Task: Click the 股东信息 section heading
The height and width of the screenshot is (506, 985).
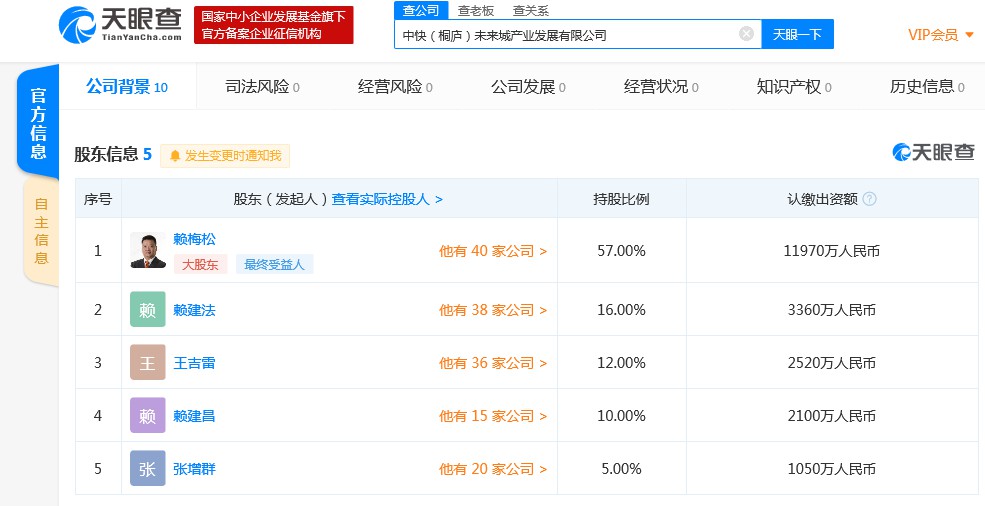Action: (113, 154)
